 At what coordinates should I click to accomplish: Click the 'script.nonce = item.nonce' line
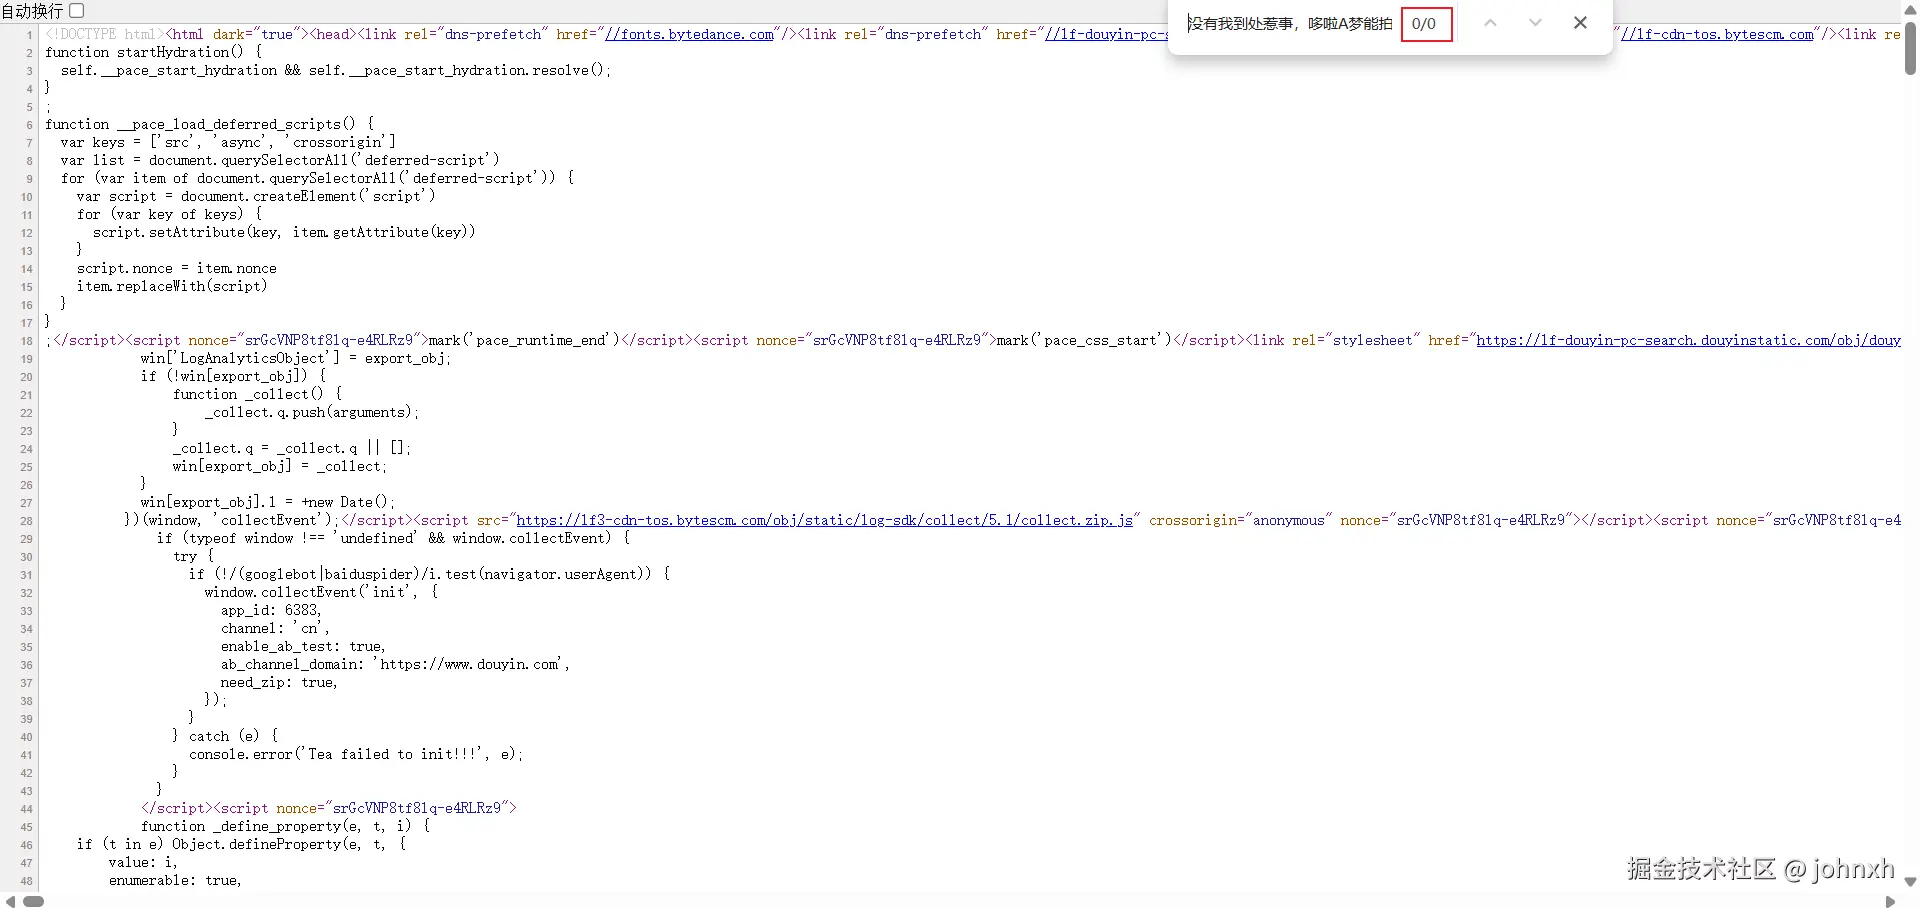click(177, 268)
